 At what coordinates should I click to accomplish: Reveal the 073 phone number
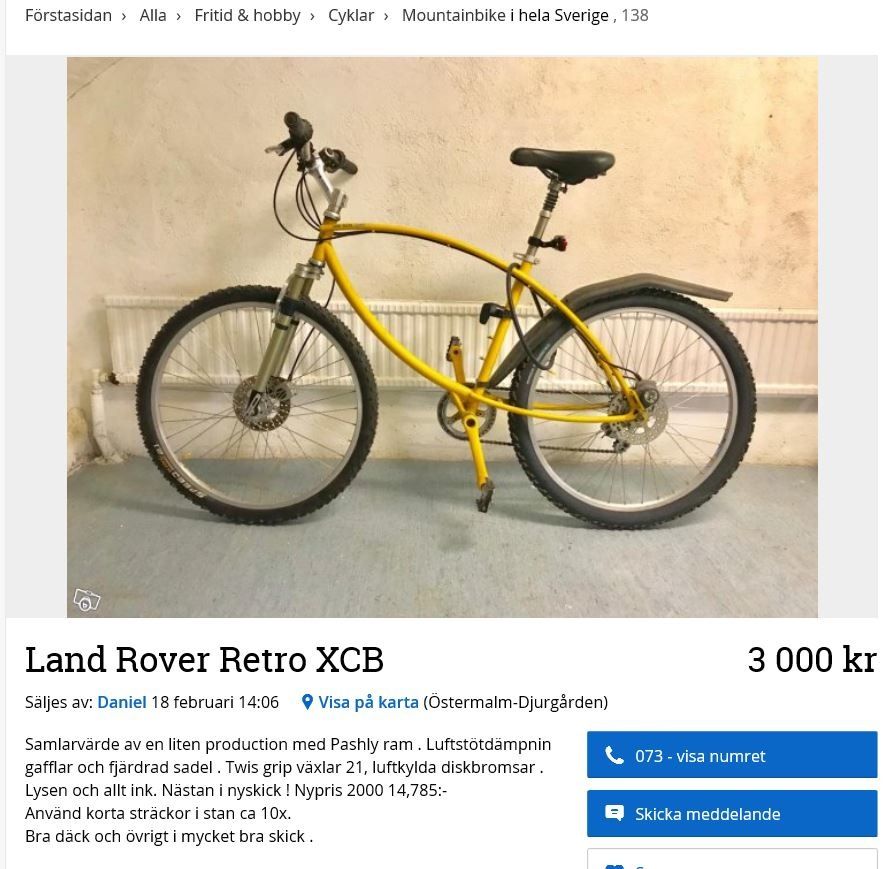(732, 755)
